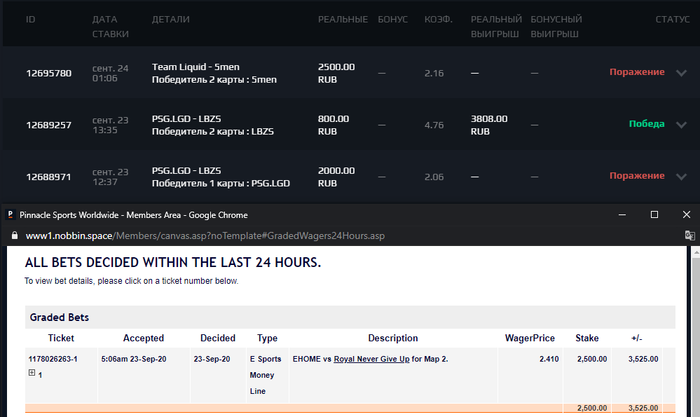Click the 3808.00 RUB winnings value

tap(489, 125)
